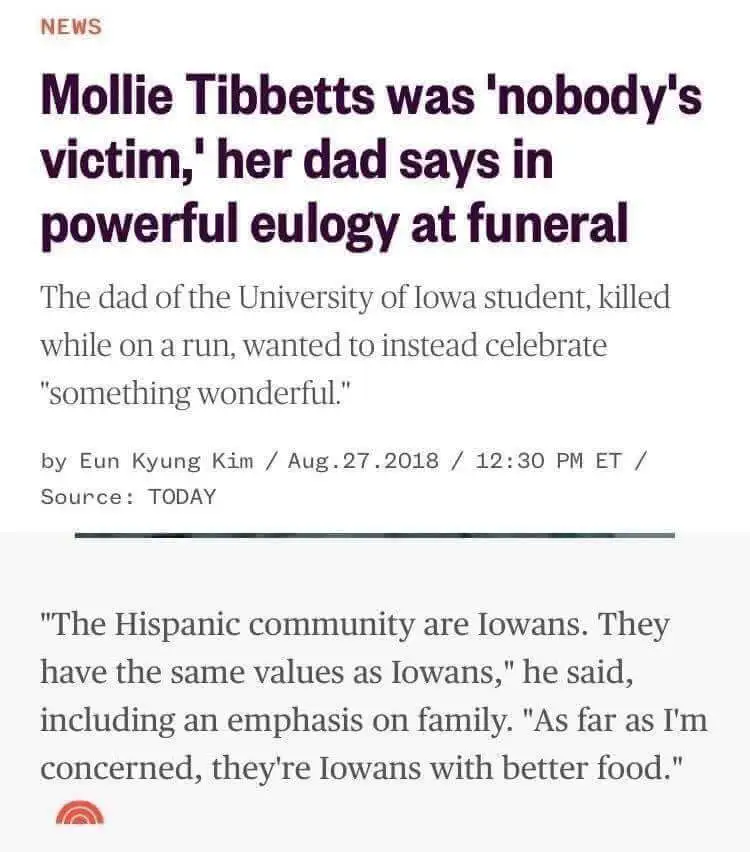
Task: Click the thin image strip below byline
Action: click(x=374, y=535)
